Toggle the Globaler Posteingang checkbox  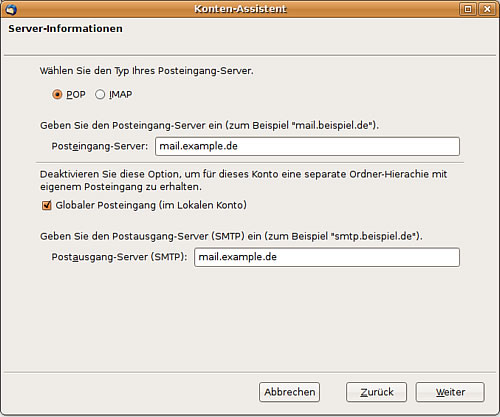tap(47, 205)
